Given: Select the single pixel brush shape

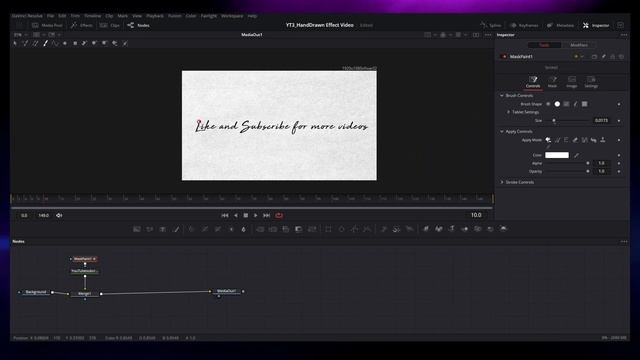Looking at the screenshot, I should [576, 104].
